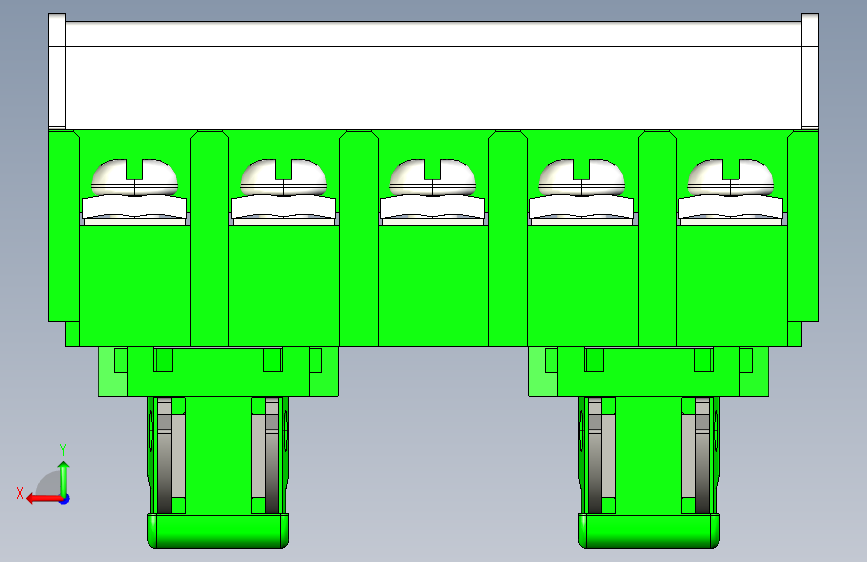The width and height of the screenshot is (867, 562).
Task: Select the right mounting foot's rounded bottom bar
Action: (649, 531)
